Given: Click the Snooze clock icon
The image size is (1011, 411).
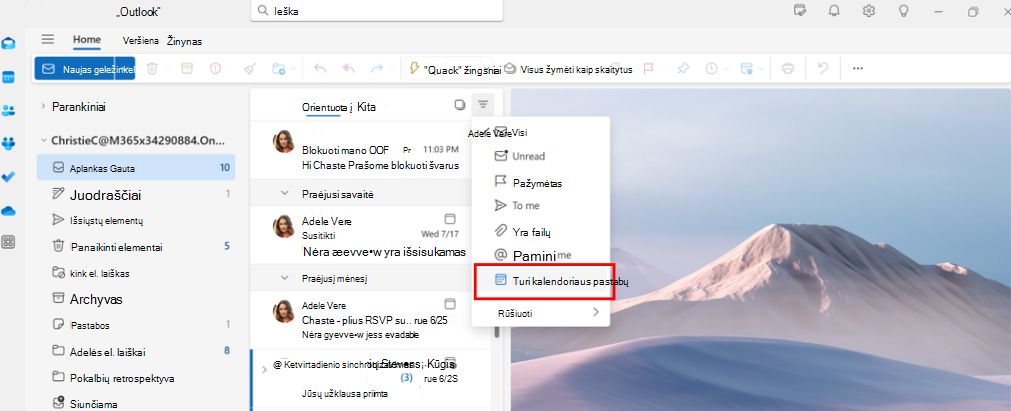Looking at the screenshot, I should click(x=712, y=68).
